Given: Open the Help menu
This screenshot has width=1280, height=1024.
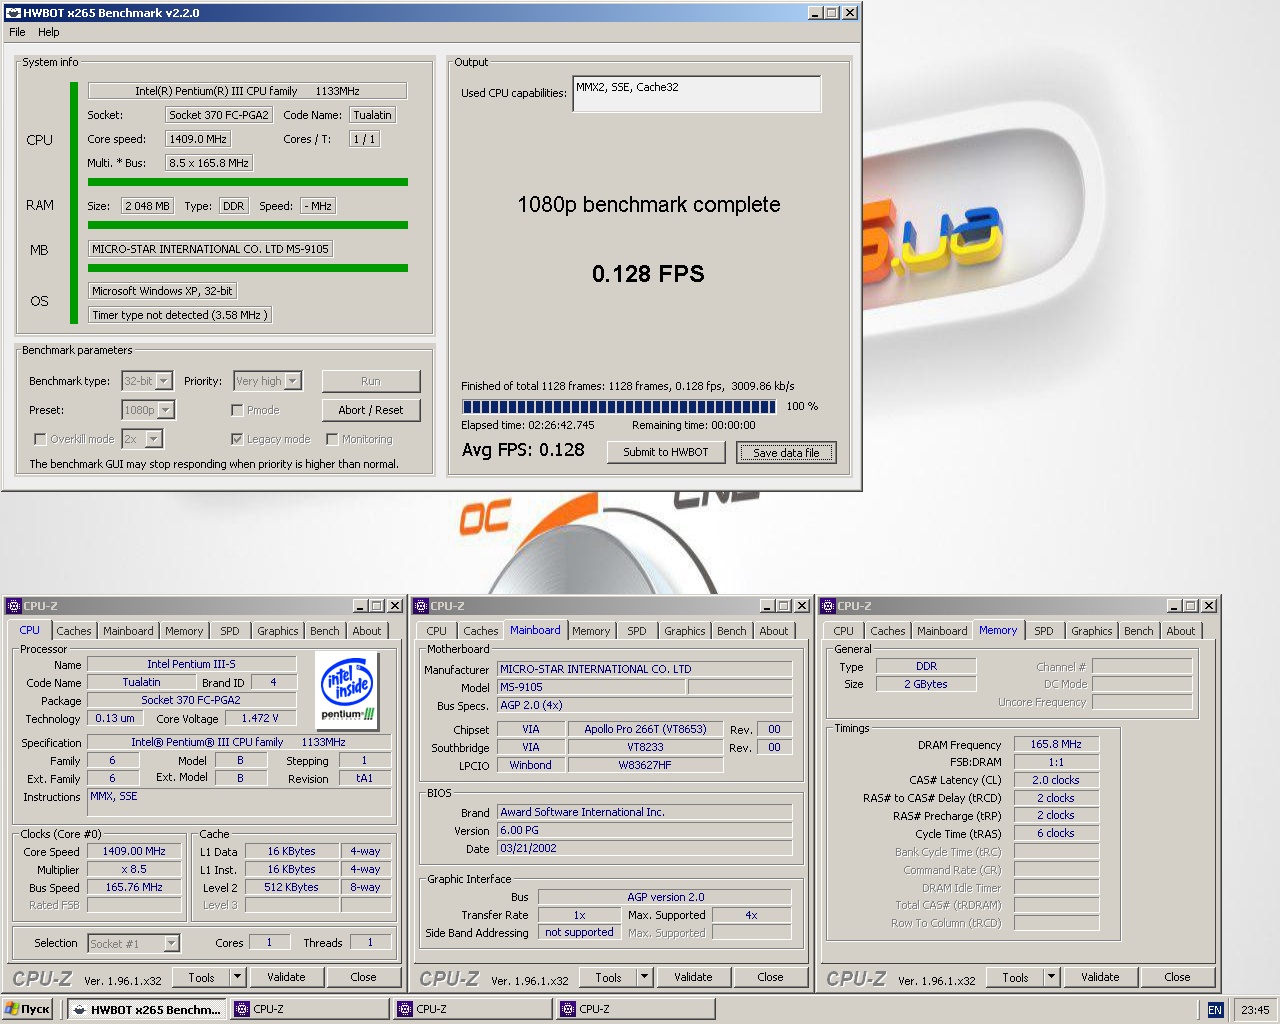Looking at the screenshot, I should 49,32.
